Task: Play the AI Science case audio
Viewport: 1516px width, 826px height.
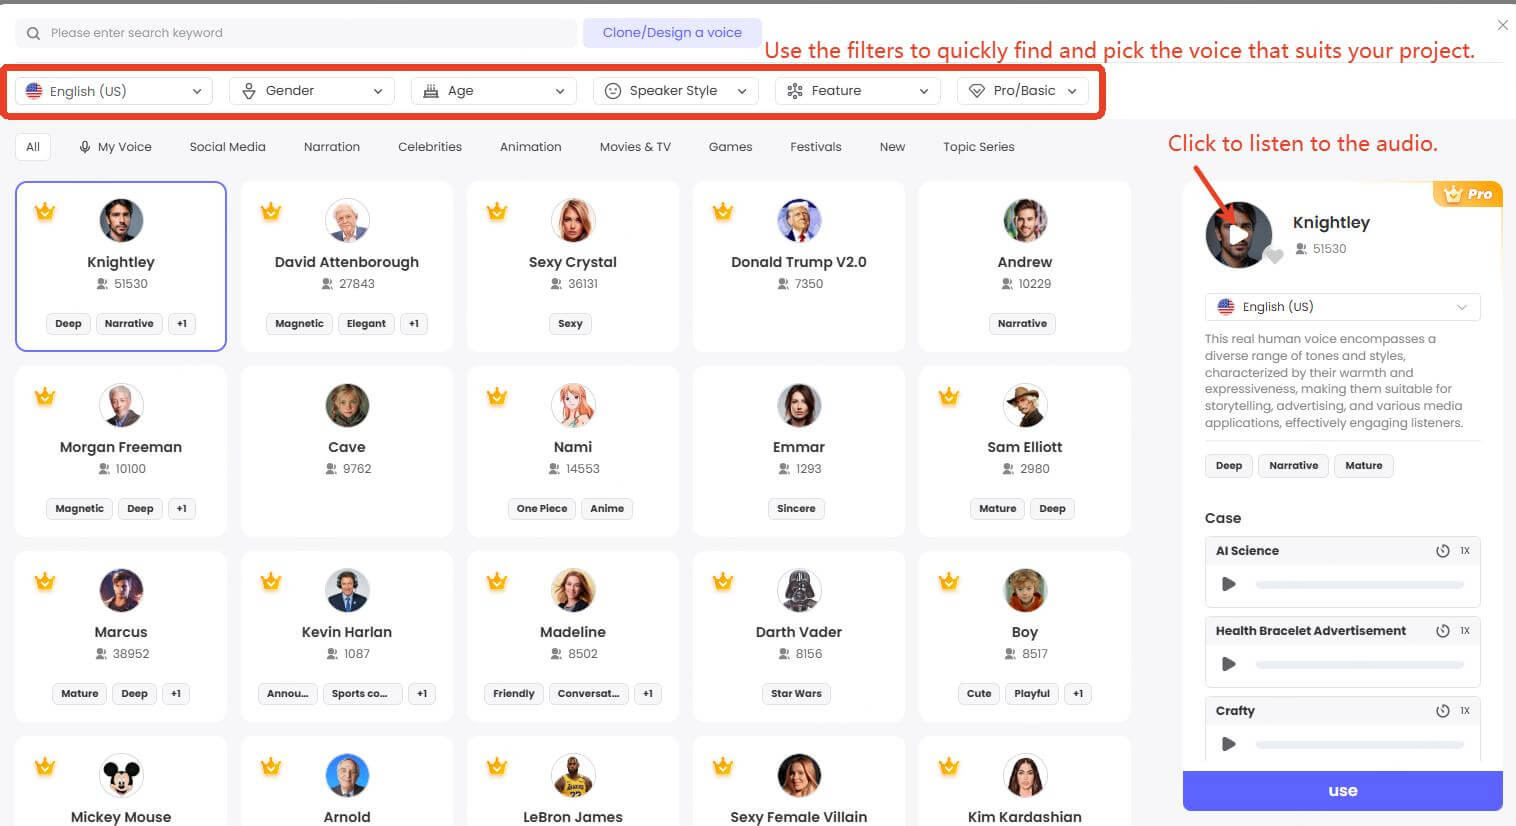Action: point(1229,583)
